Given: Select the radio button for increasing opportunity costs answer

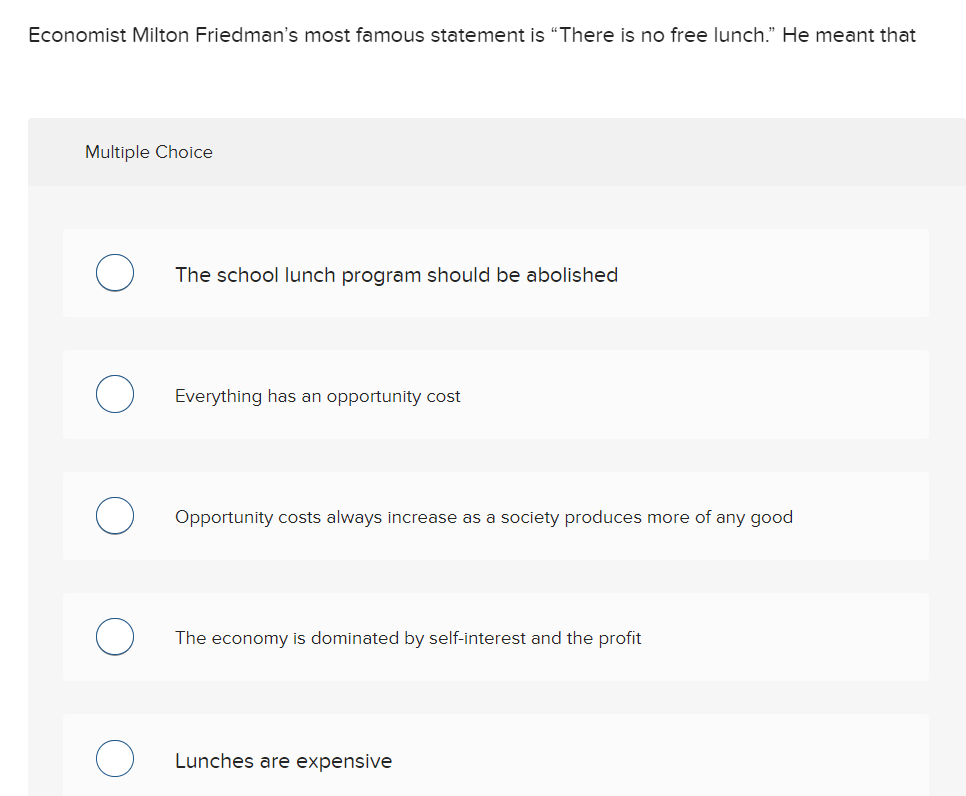Looking at the screenshot, I should [114, 515].
